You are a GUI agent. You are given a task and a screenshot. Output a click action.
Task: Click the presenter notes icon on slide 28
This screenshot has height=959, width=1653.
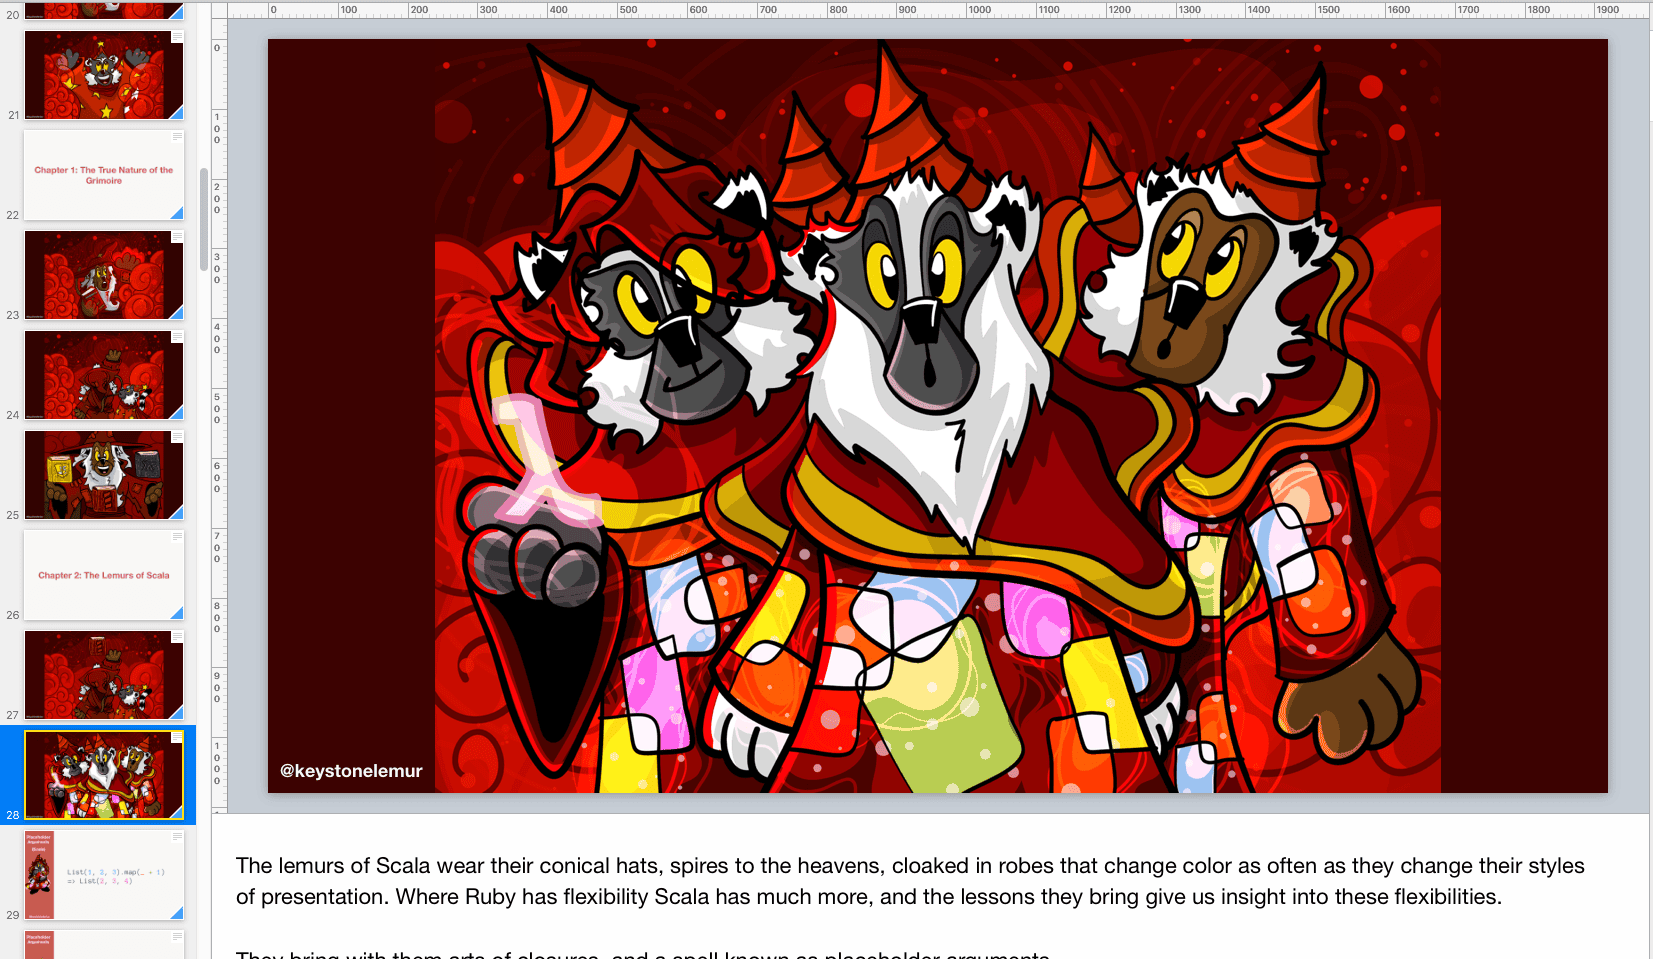tap(177, 737)
